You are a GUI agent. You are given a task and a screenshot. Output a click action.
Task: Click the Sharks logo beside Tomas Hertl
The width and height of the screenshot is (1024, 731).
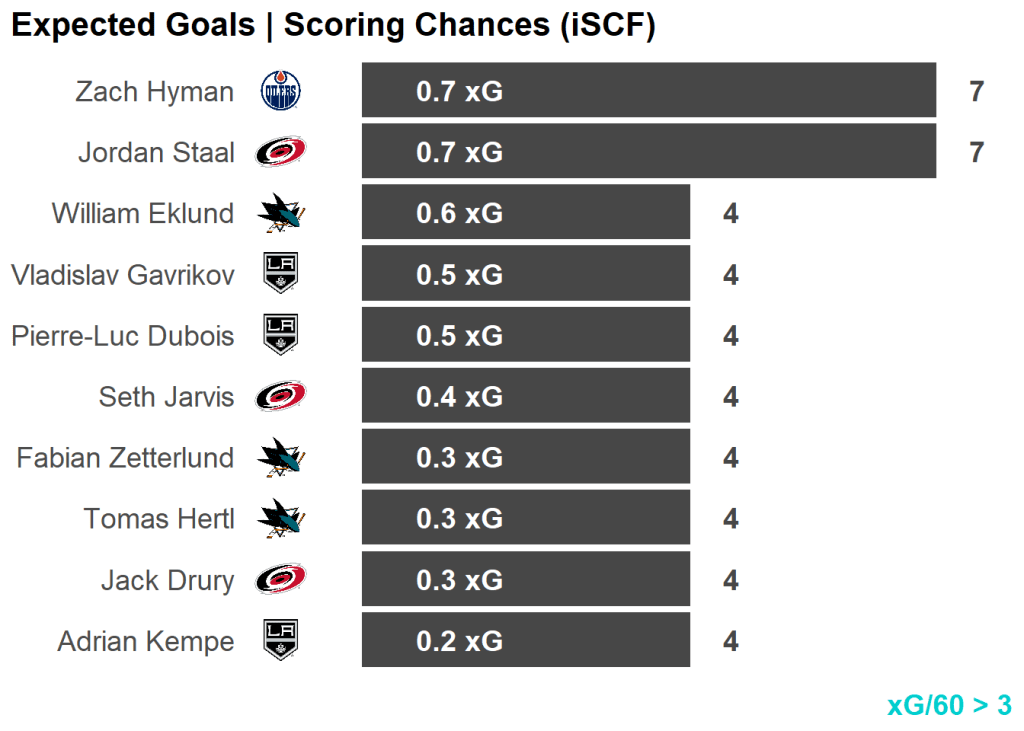point(280,519)
